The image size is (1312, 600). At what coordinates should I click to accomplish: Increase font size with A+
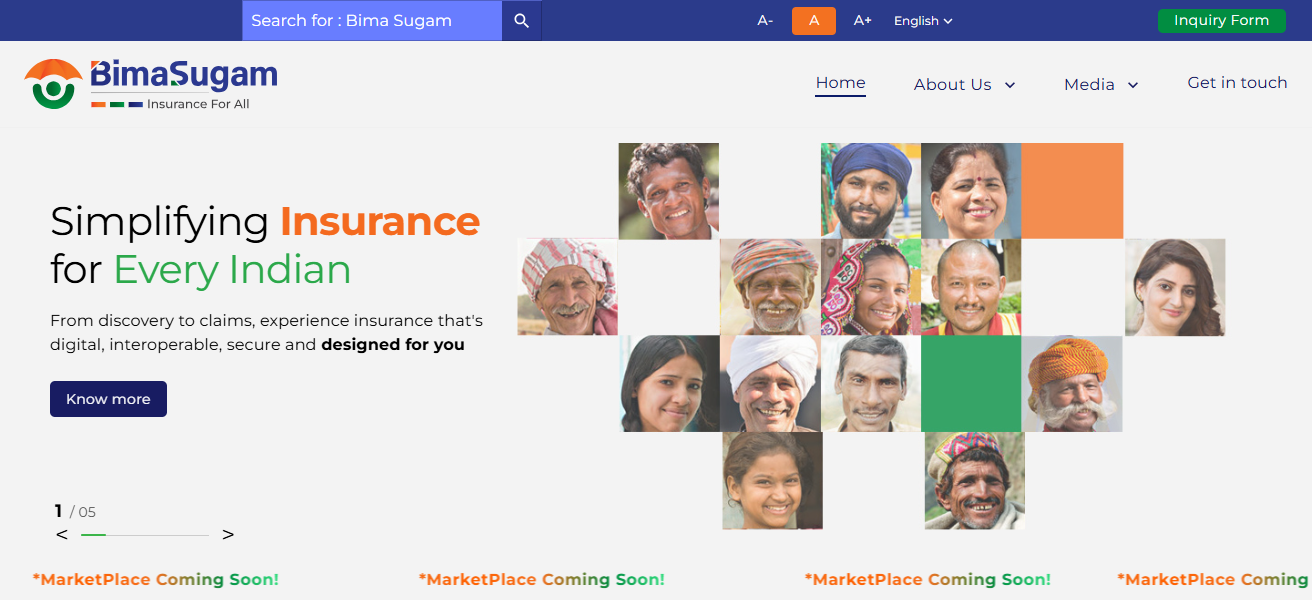tap(862, 21)
